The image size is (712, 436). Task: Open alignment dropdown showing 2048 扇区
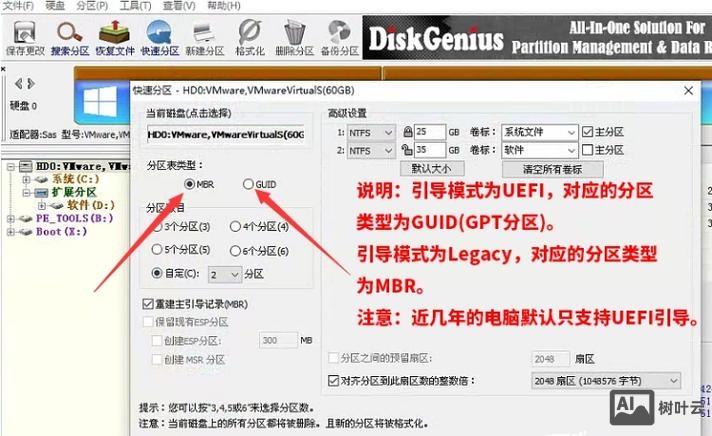[606, 381]
